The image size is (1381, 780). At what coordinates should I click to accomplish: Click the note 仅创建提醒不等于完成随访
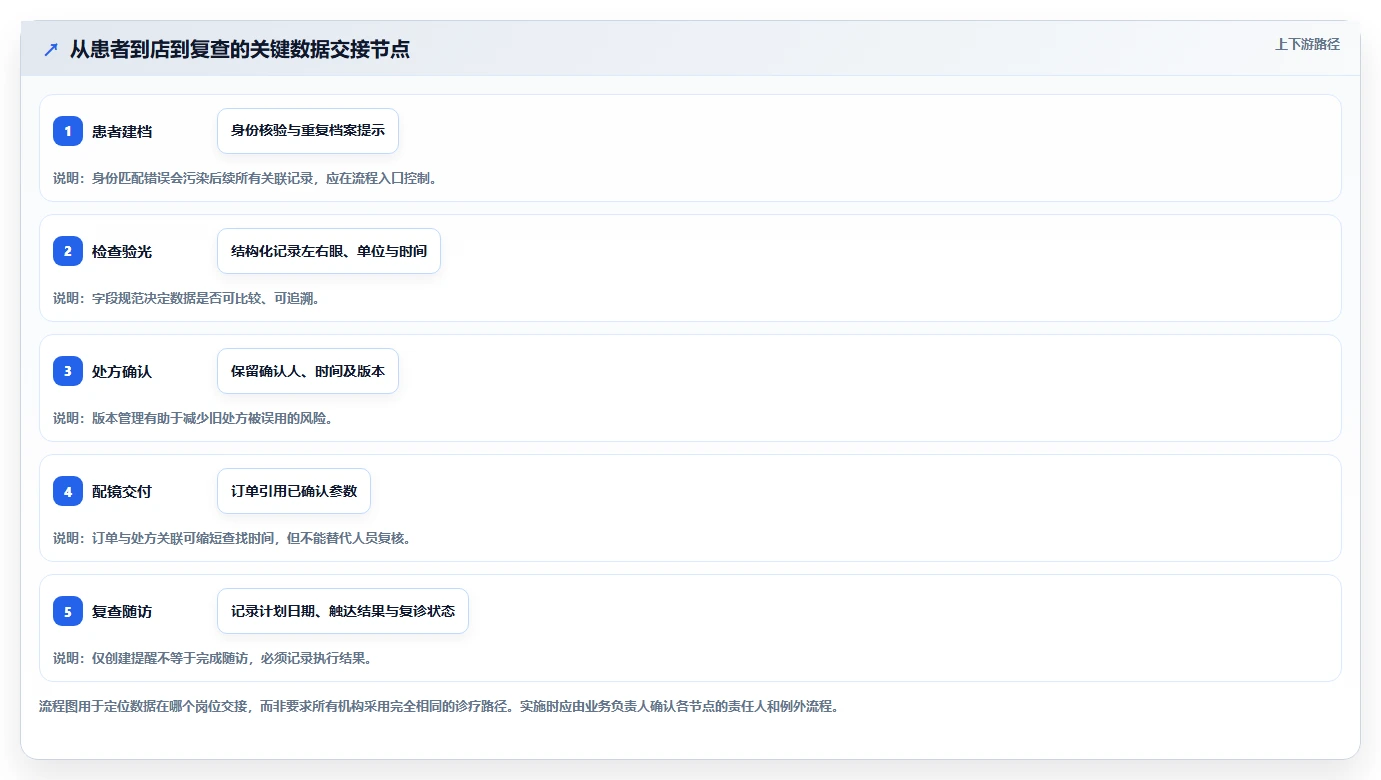coord(212,658)
